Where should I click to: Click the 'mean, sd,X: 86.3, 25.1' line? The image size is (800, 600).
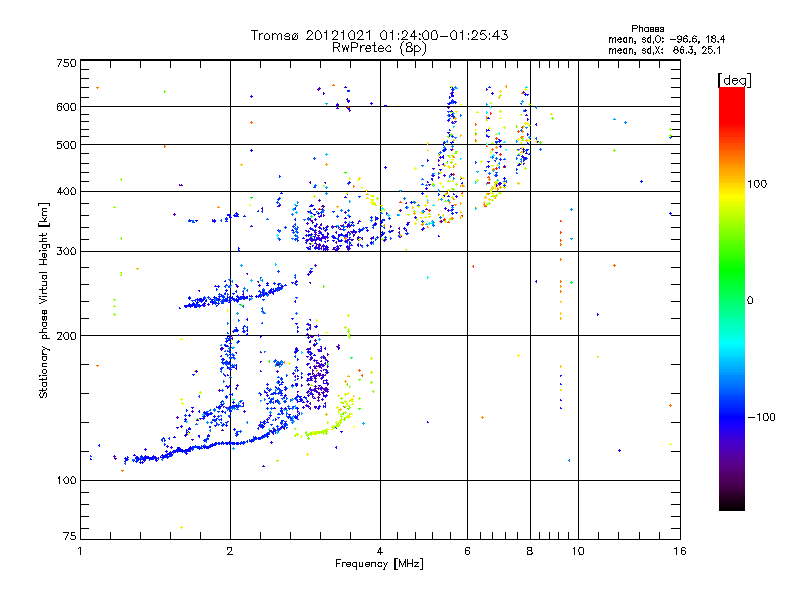[x=664, y=51]
